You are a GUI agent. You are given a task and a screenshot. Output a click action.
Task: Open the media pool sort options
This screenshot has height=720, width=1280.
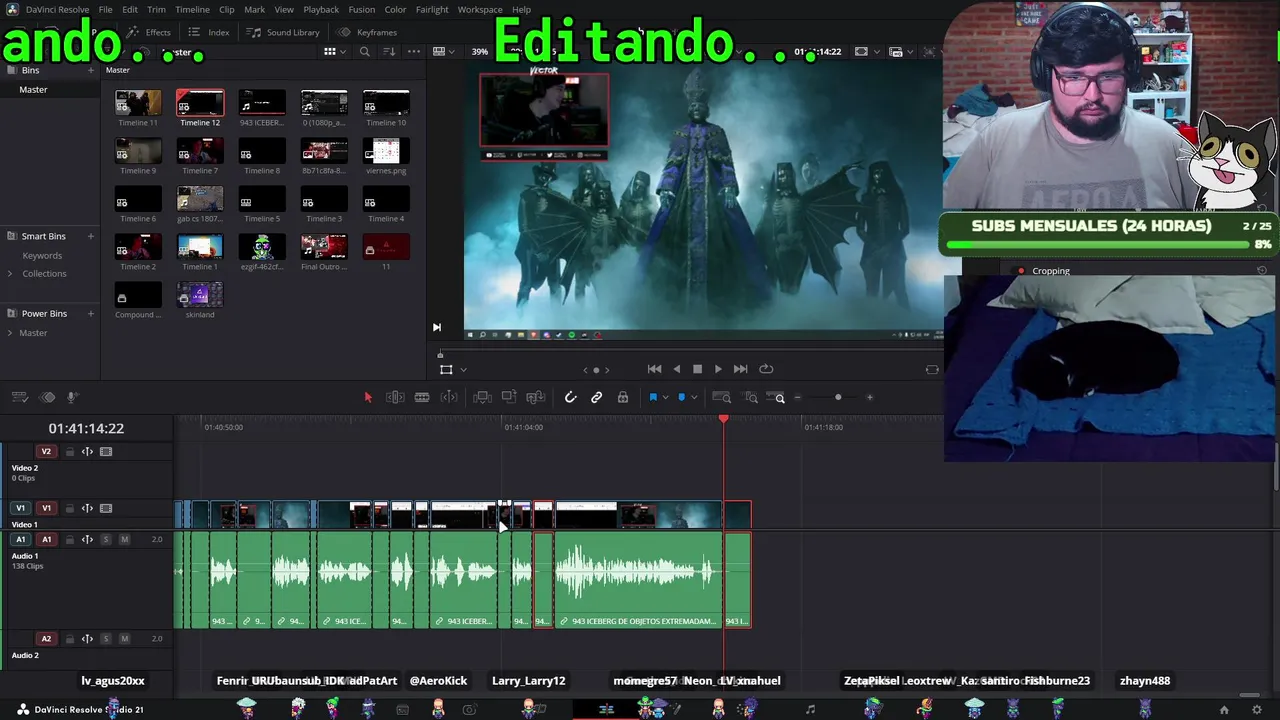click(x=389, y=52)
